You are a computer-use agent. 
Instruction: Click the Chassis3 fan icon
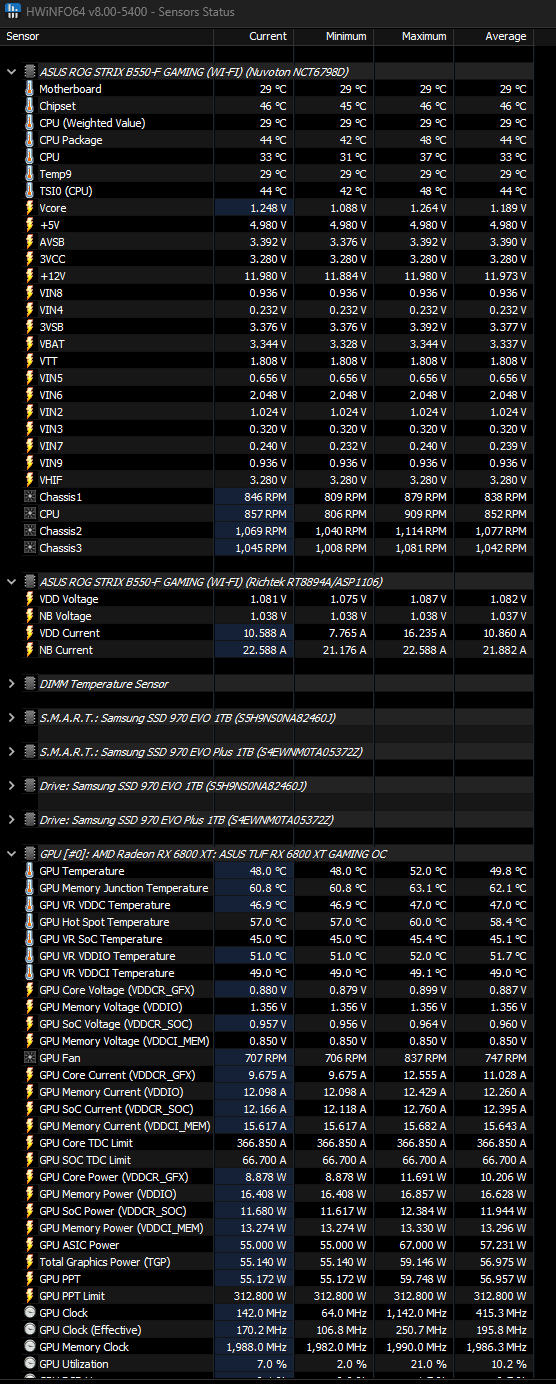pyautogui.click(x=29, y=548)
